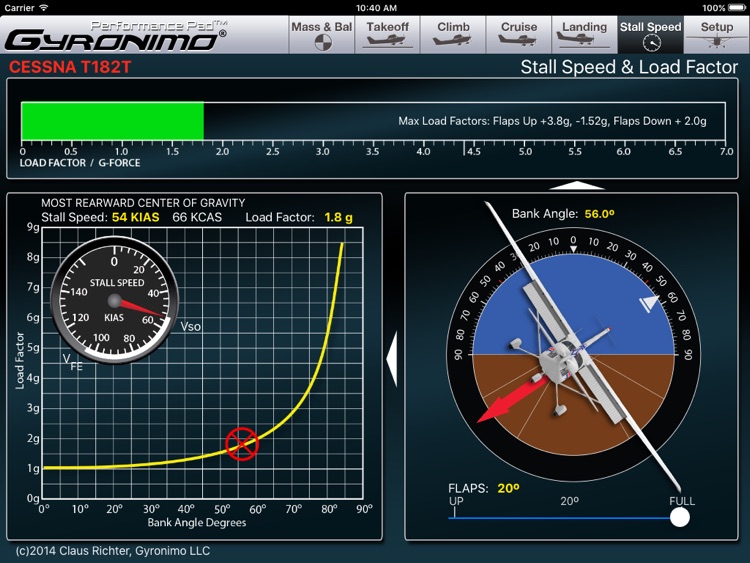Viewport: 750px width, 563px height.
Task: Click the Wi-Fi icon in status bar
Action: (44, 8)
